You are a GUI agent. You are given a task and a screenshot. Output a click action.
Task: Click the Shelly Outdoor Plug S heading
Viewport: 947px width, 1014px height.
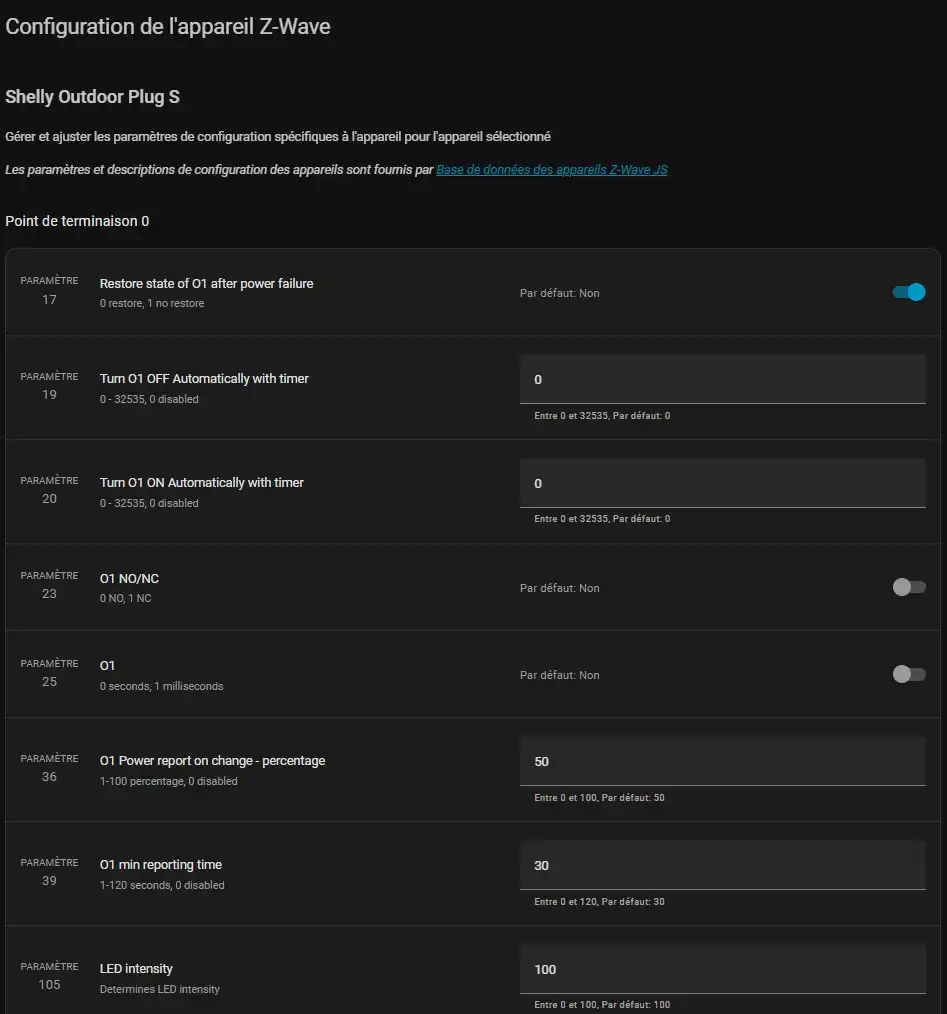click(92, 97)
